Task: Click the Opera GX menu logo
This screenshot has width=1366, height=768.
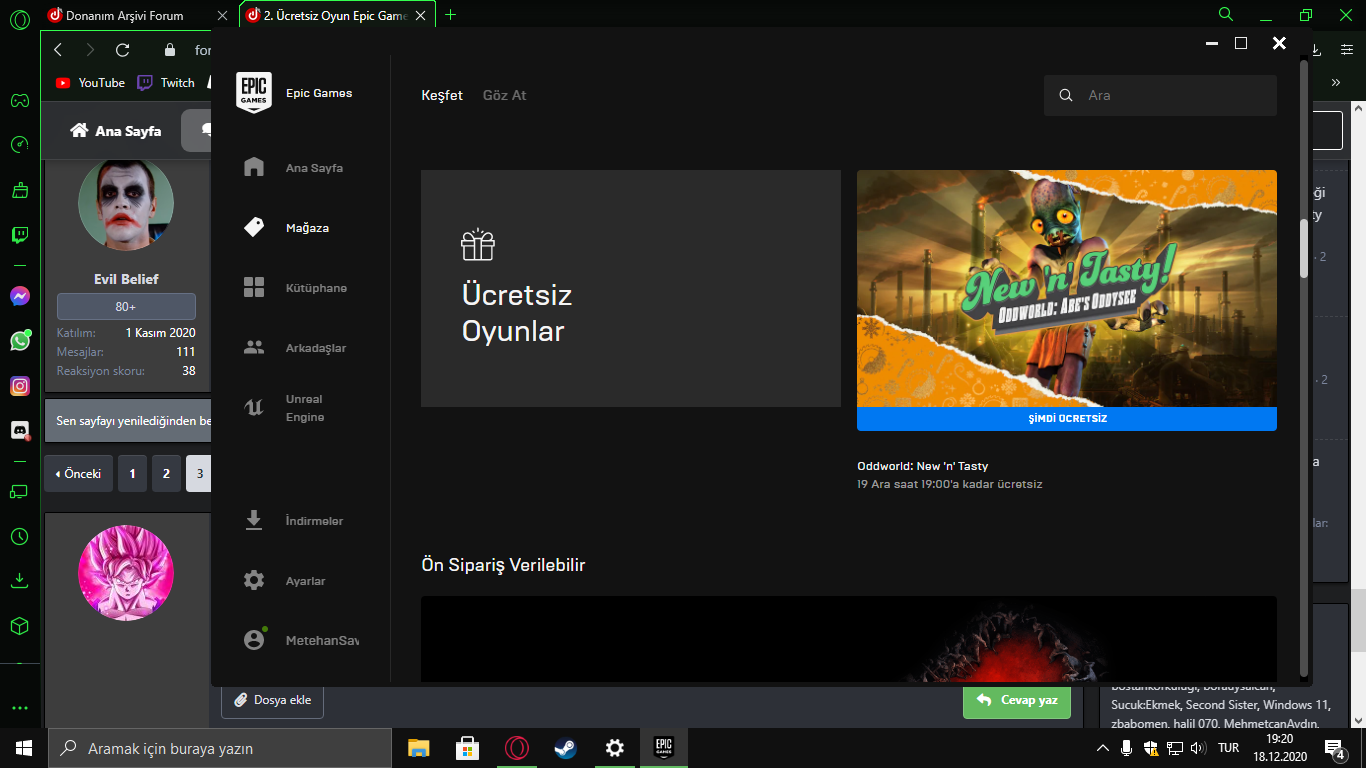Action: (x=20, y=19)
